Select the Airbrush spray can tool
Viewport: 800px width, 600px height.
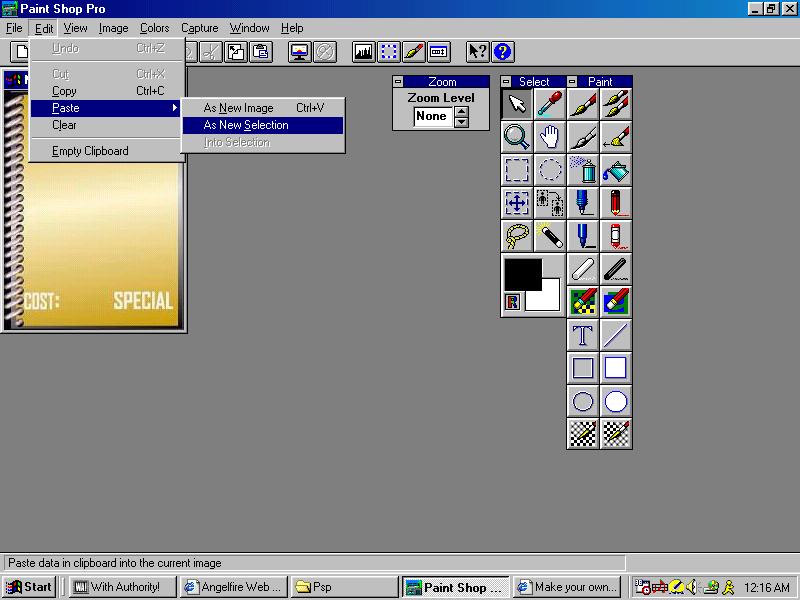click(583, 170)
